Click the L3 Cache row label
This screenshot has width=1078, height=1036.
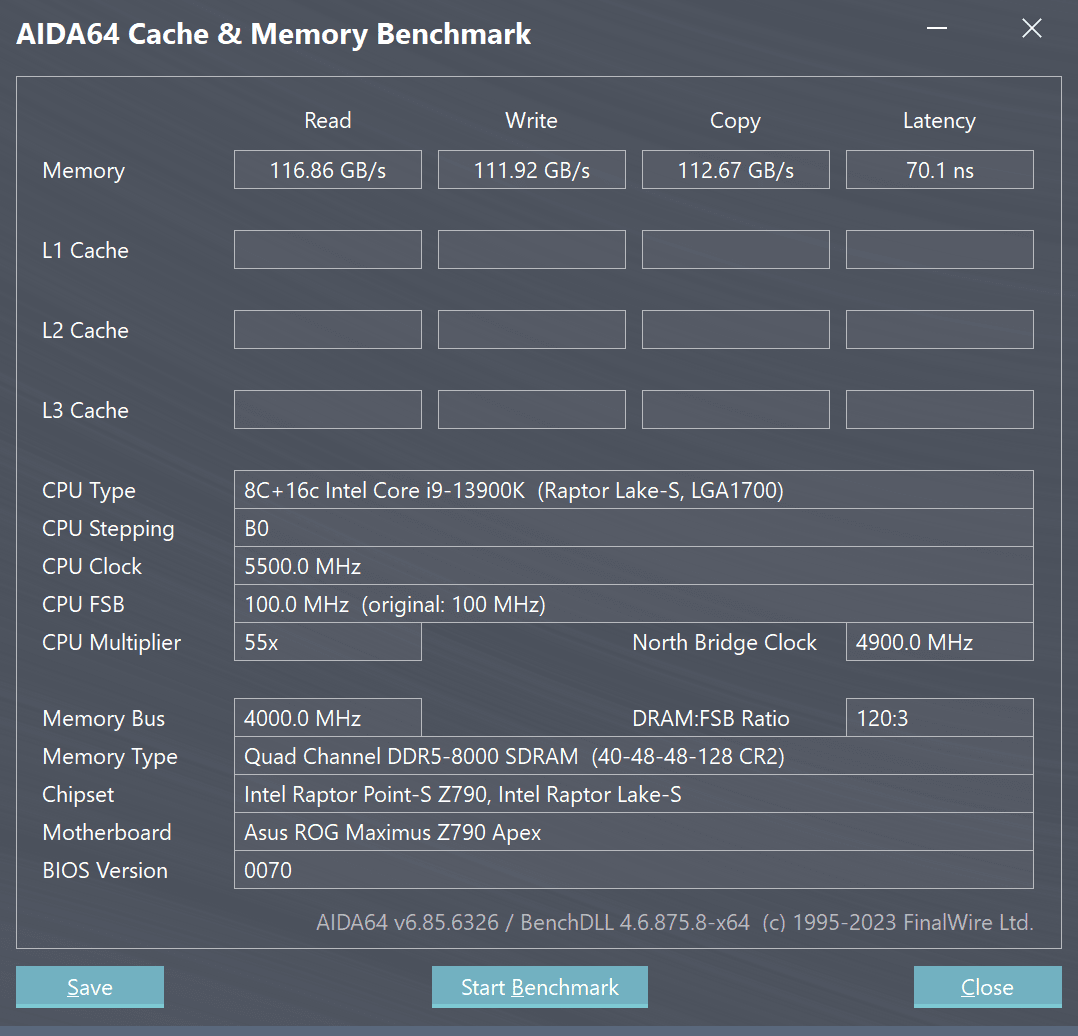tap(85, 410)
